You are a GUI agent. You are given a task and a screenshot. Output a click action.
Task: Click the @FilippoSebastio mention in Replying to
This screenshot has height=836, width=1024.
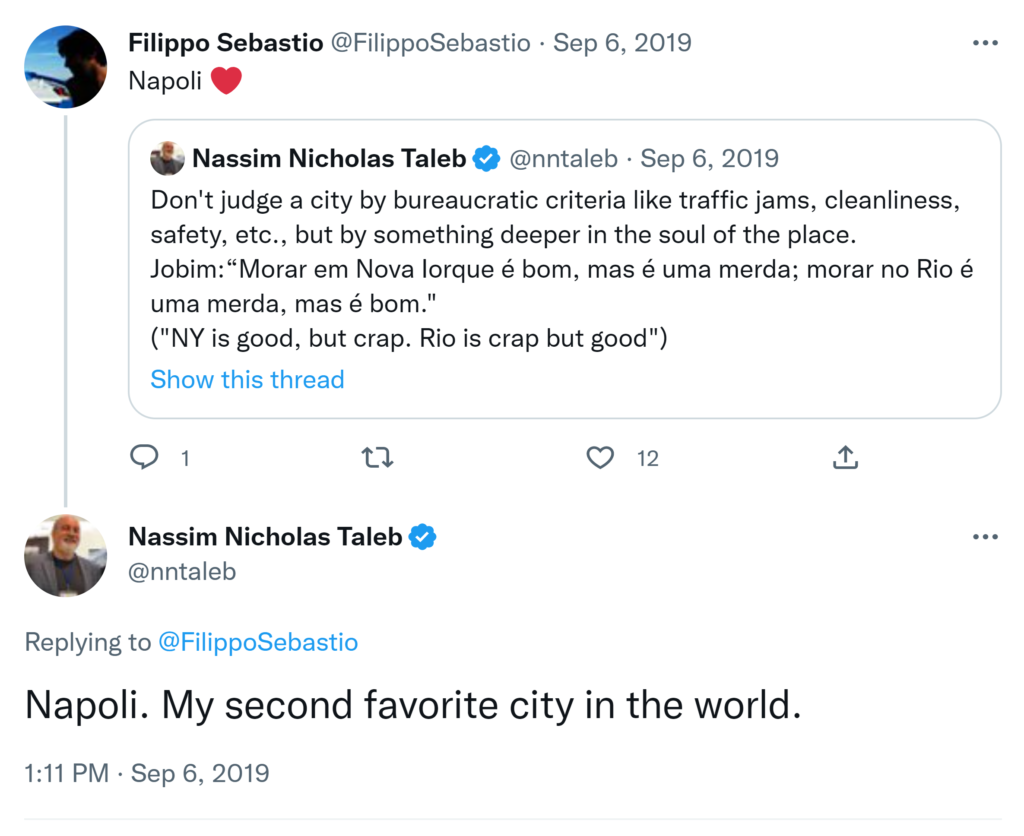click(x=258, y=642)
